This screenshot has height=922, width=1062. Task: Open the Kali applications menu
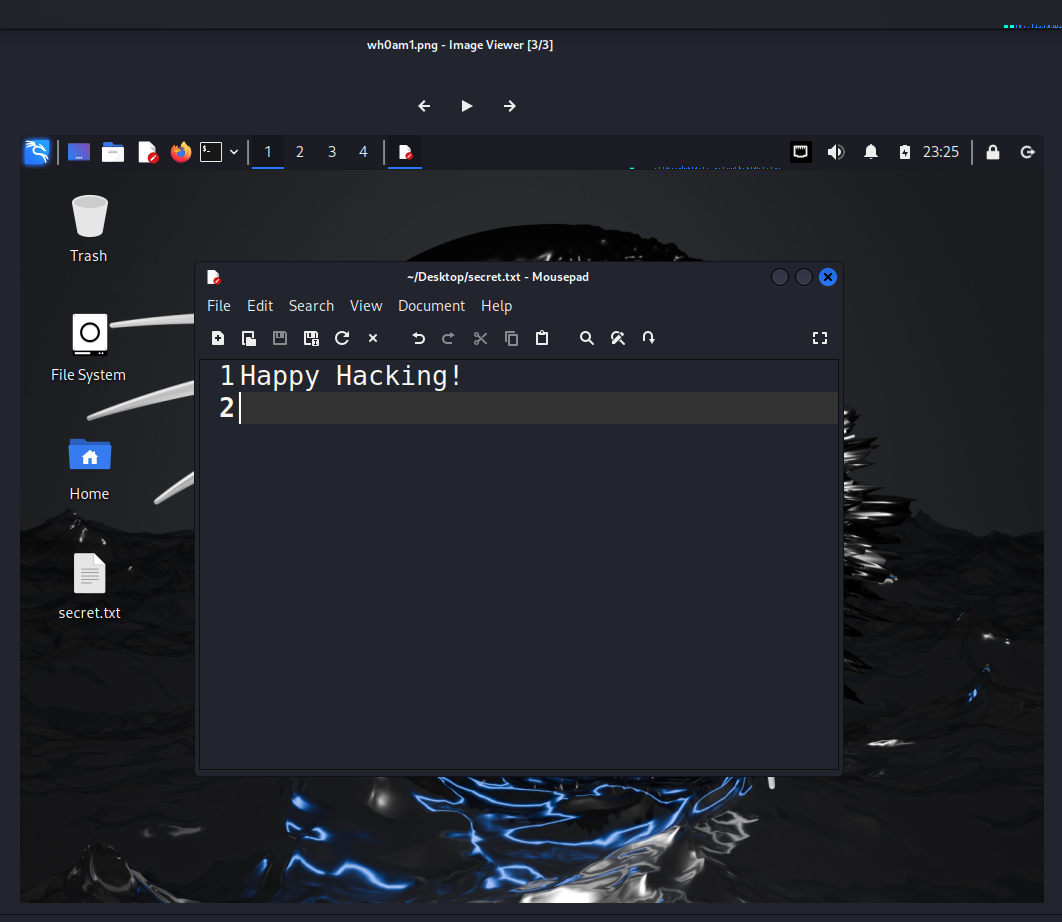37,152
